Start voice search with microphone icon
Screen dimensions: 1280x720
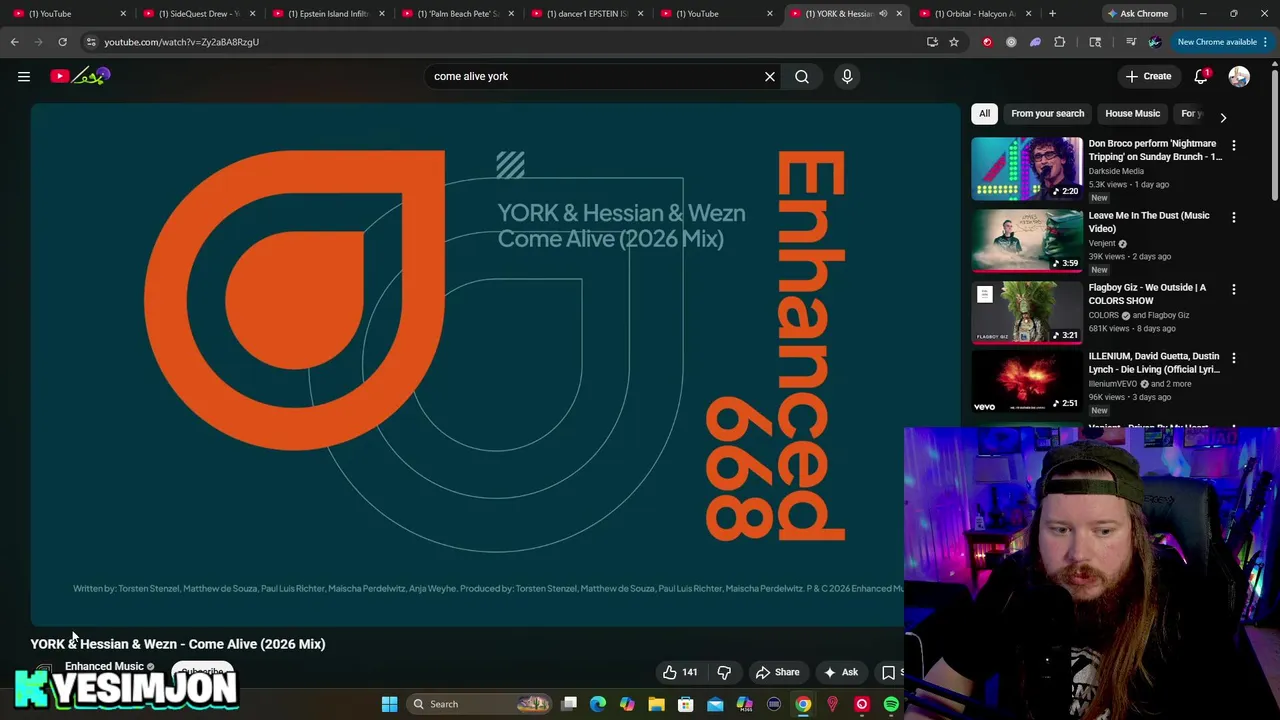click(x=847, y=76)
